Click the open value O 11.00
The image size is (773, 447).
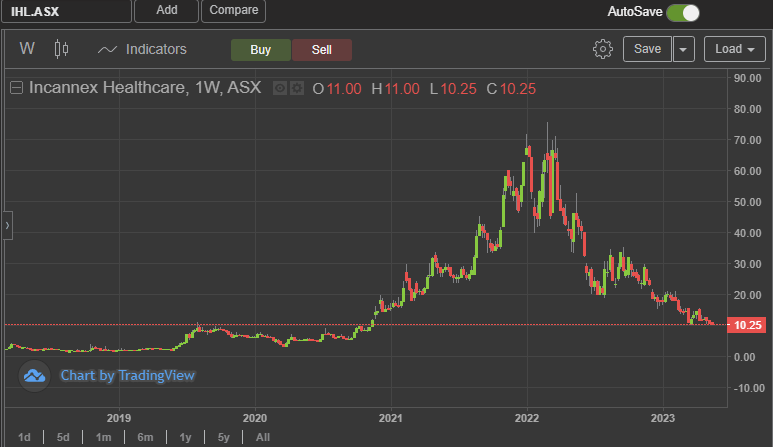tap(337, 89)
